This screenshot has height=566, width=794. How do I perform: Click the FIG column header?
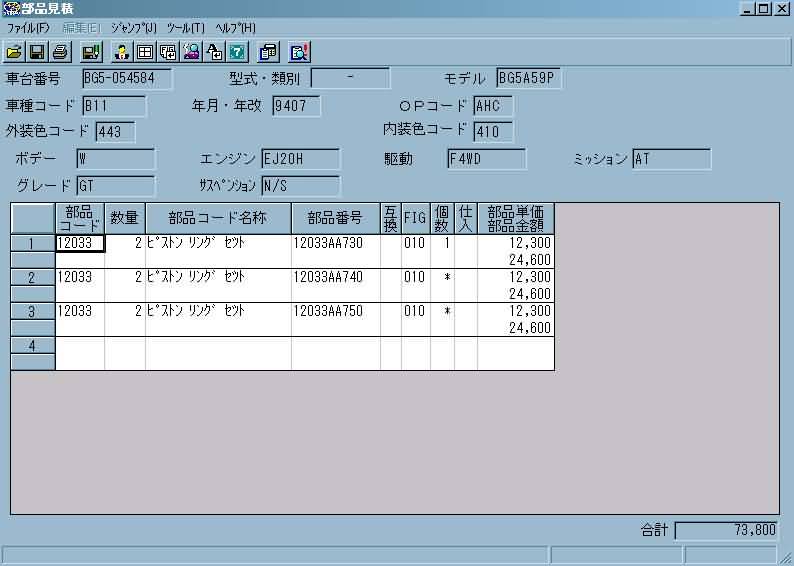point(415,219)
